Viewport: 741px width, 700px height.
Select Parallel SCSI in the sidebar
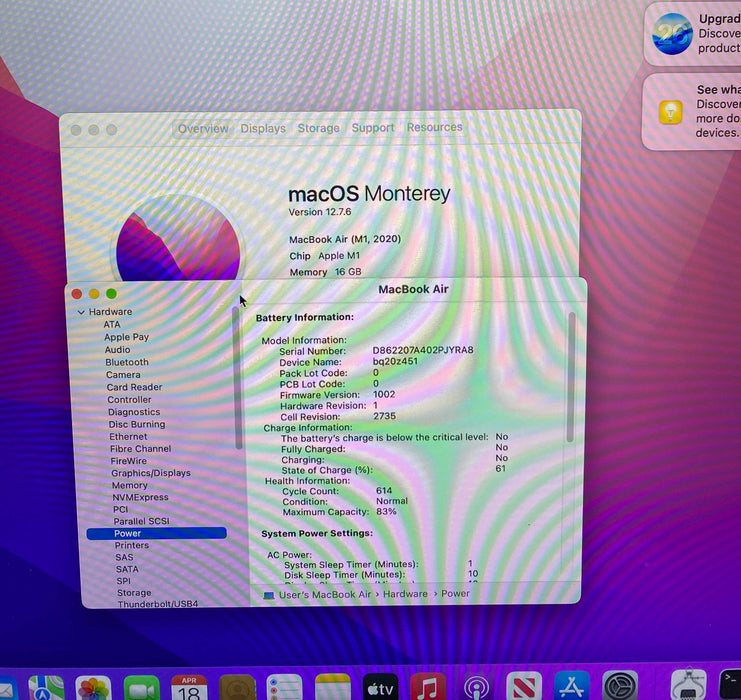point(141,521)
